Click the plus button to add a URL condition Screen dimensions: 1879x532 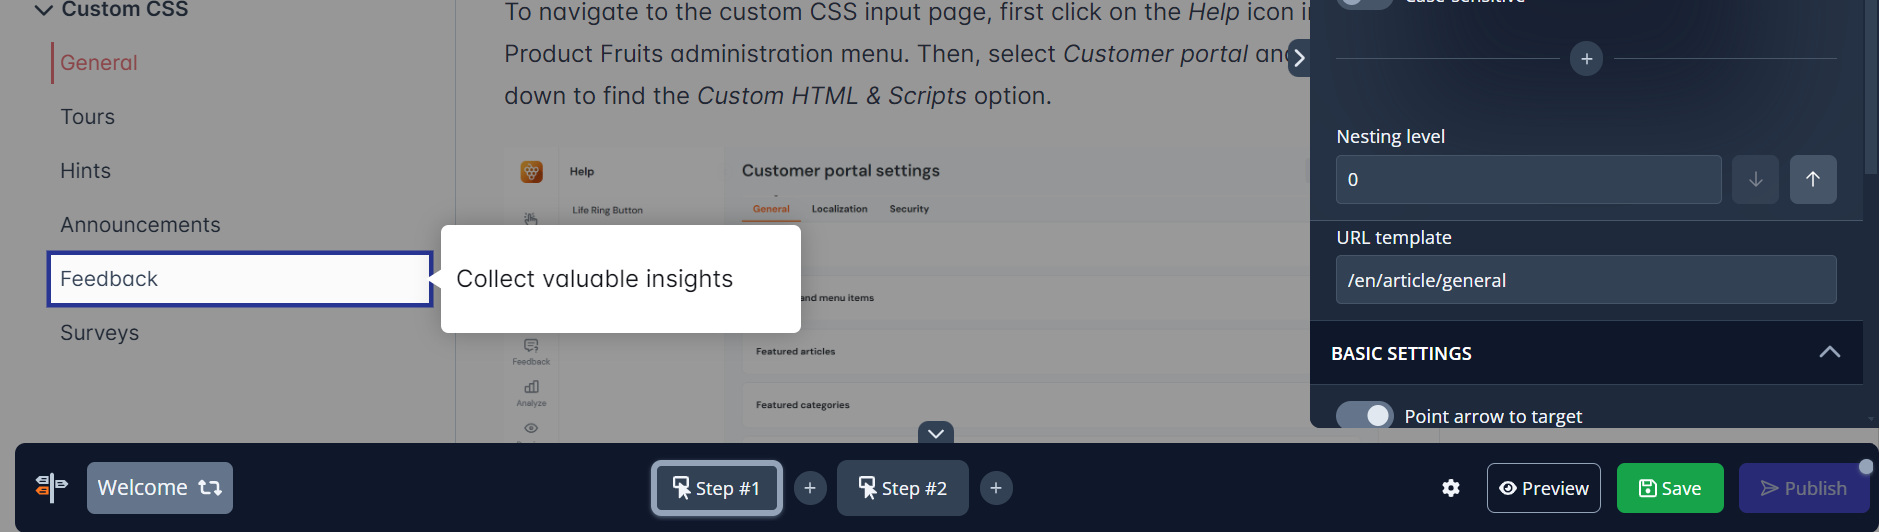point(1586,59)
